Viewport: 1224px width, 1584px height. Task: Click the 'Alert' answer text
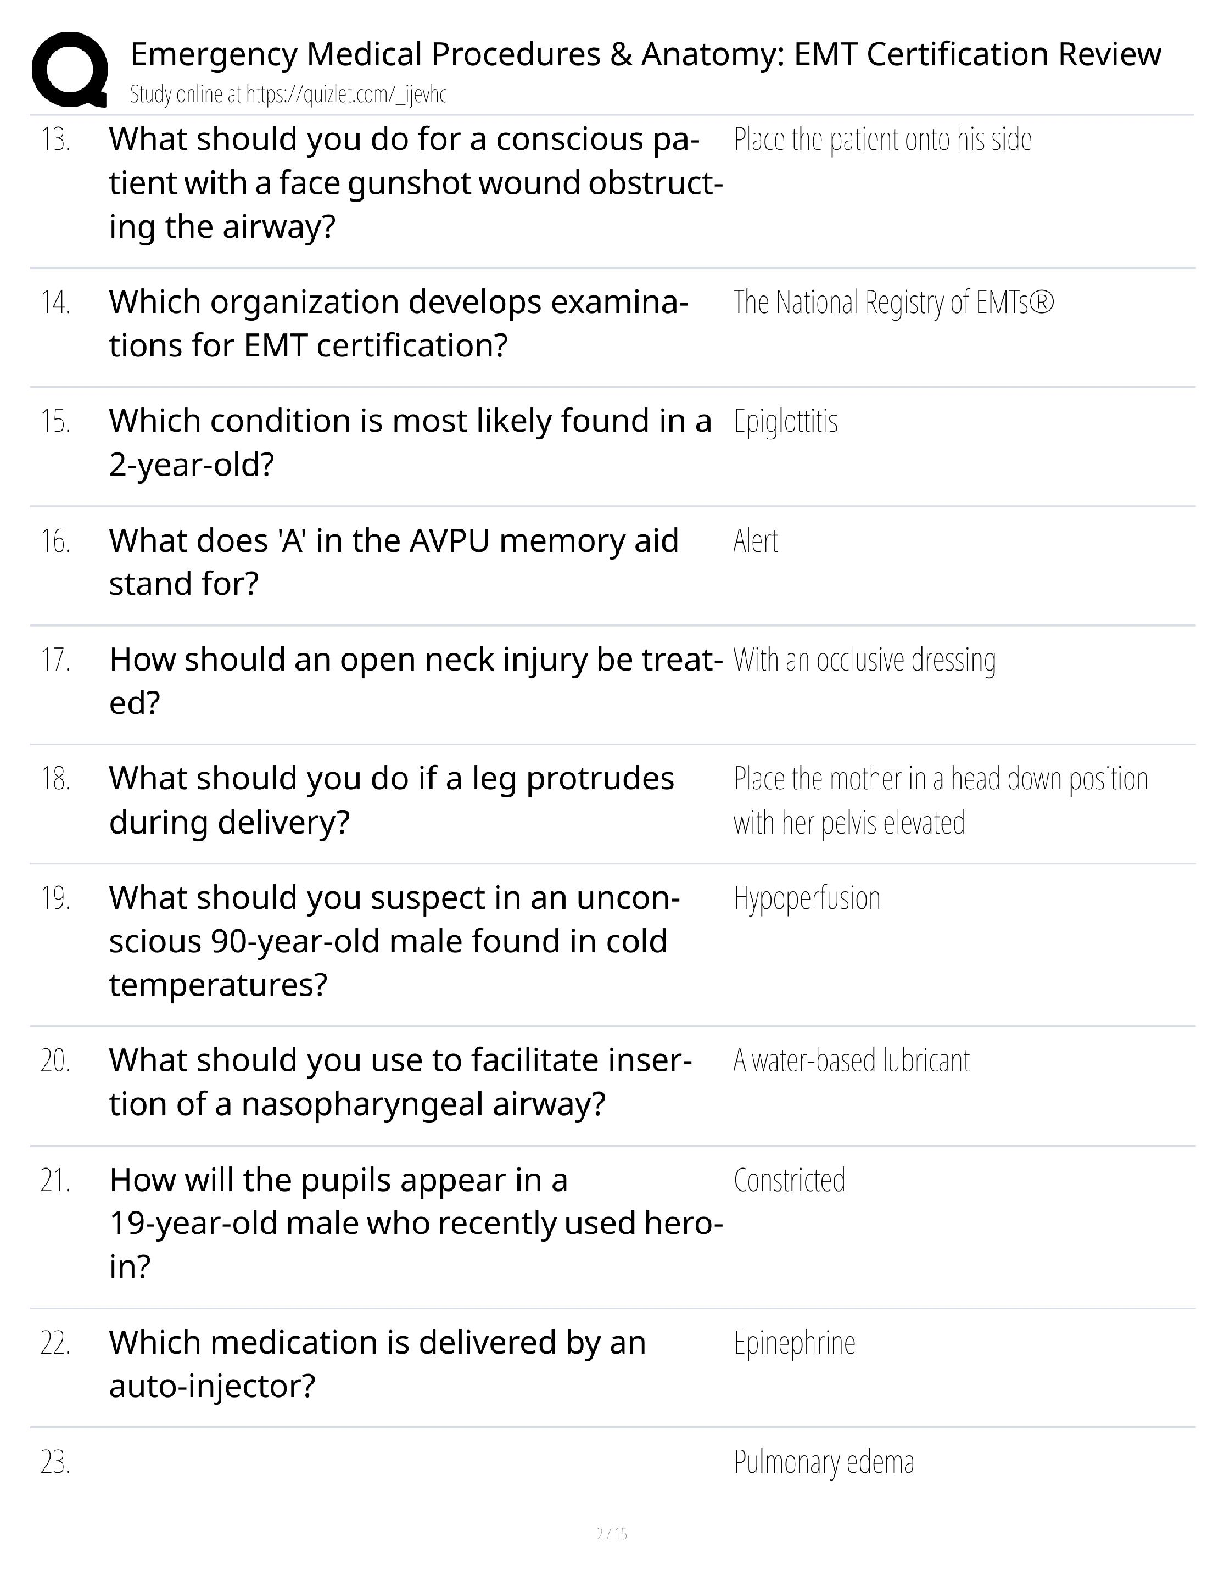[x=755, y=542]
